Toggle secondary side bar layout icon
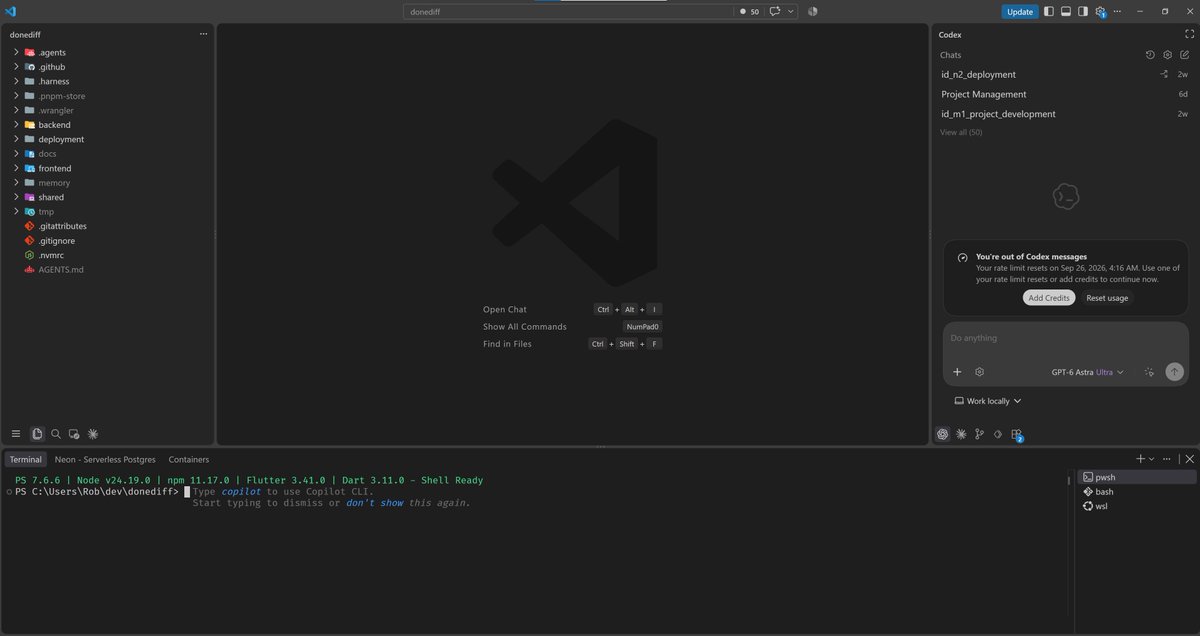Screen dimensions: 1200x636 (1083, 11)
